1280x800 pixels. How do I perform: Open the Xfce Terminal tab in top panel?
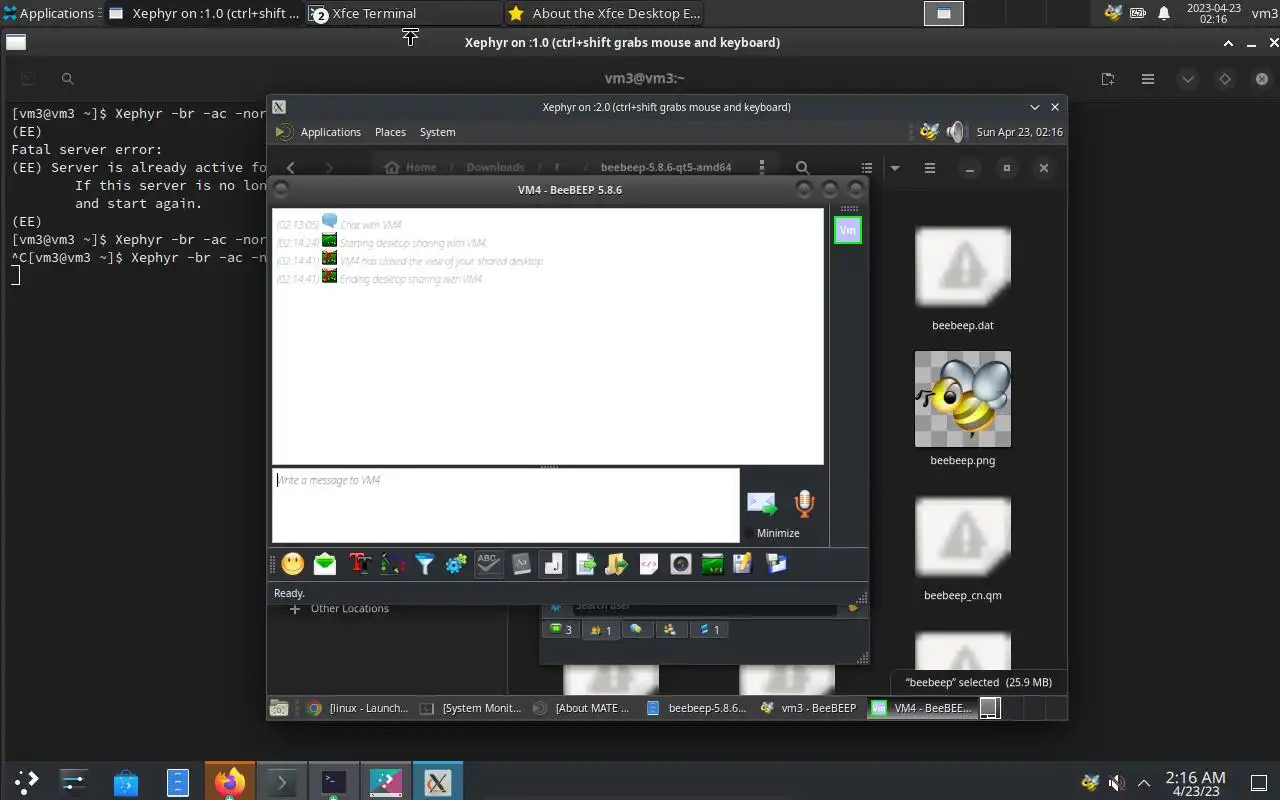pyautogui.click(x=404, y=13)
